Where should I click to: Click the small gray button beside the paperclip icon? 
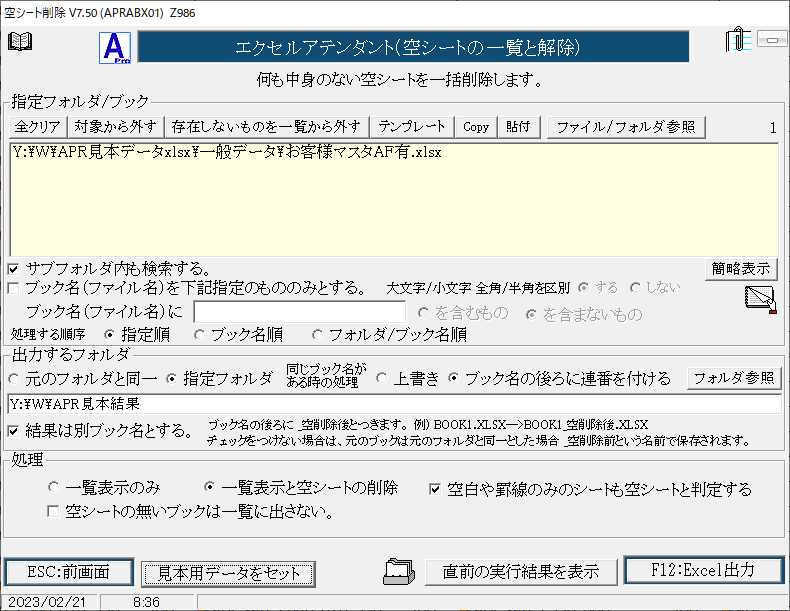tap(772, 40)
